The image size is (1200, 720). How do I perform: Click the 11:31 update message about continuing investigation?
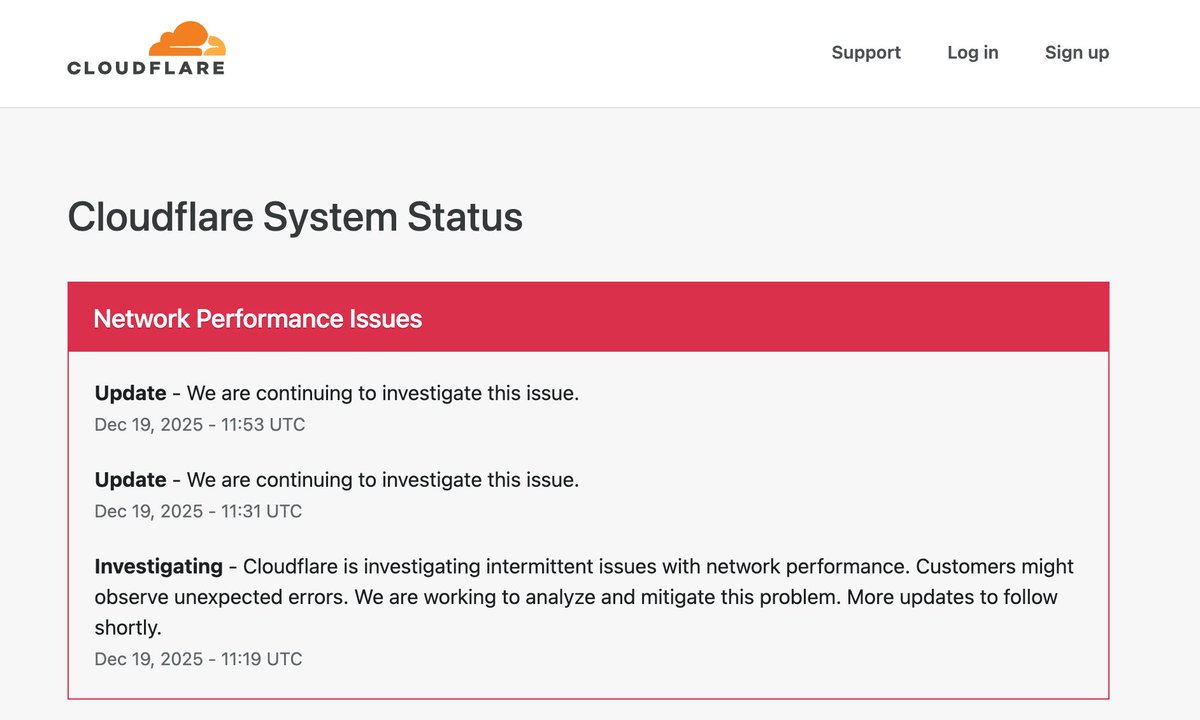coord(383,480)
